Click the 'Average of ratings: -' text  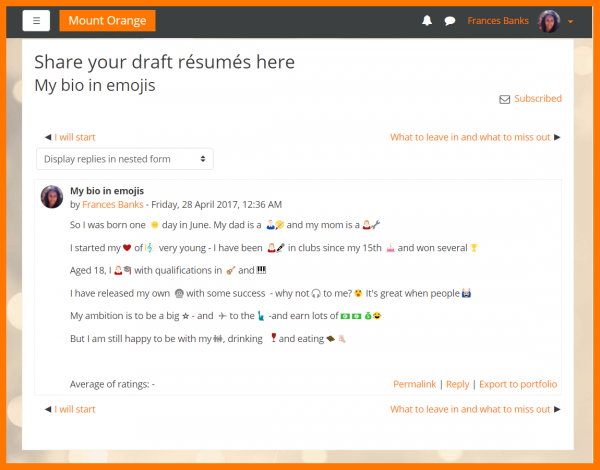112,384
